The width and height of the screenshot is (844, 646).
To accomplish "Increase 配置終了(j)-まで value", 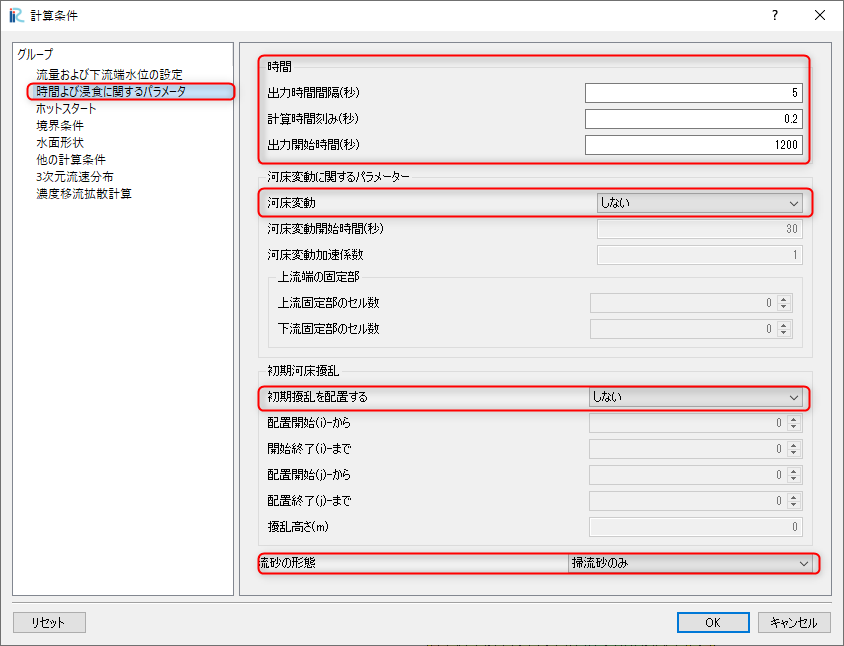I will click(793, 496).
